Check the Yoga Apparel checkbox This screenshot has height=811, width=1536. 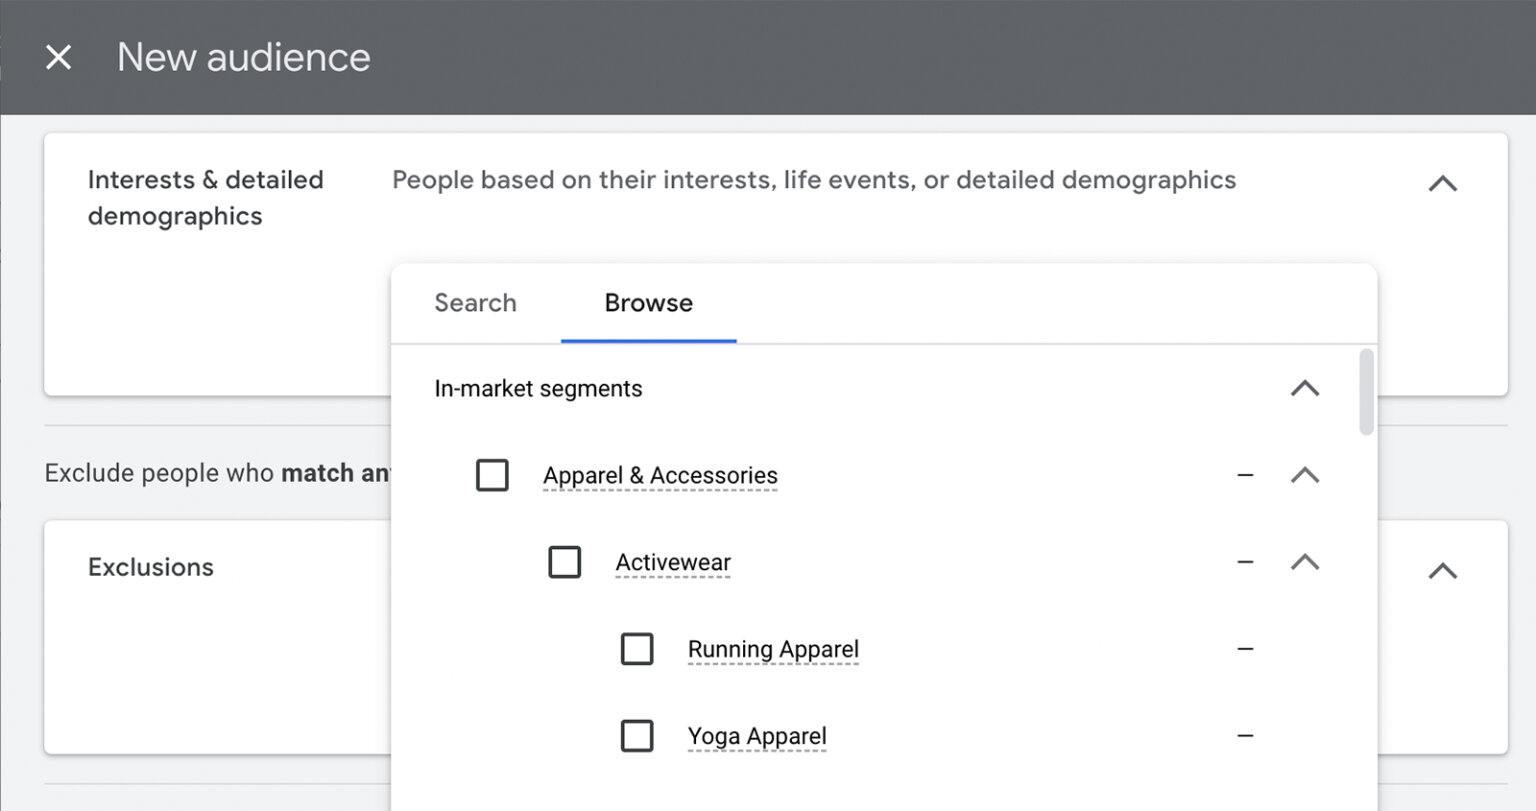pyautogui.click(x=637, y=735)
